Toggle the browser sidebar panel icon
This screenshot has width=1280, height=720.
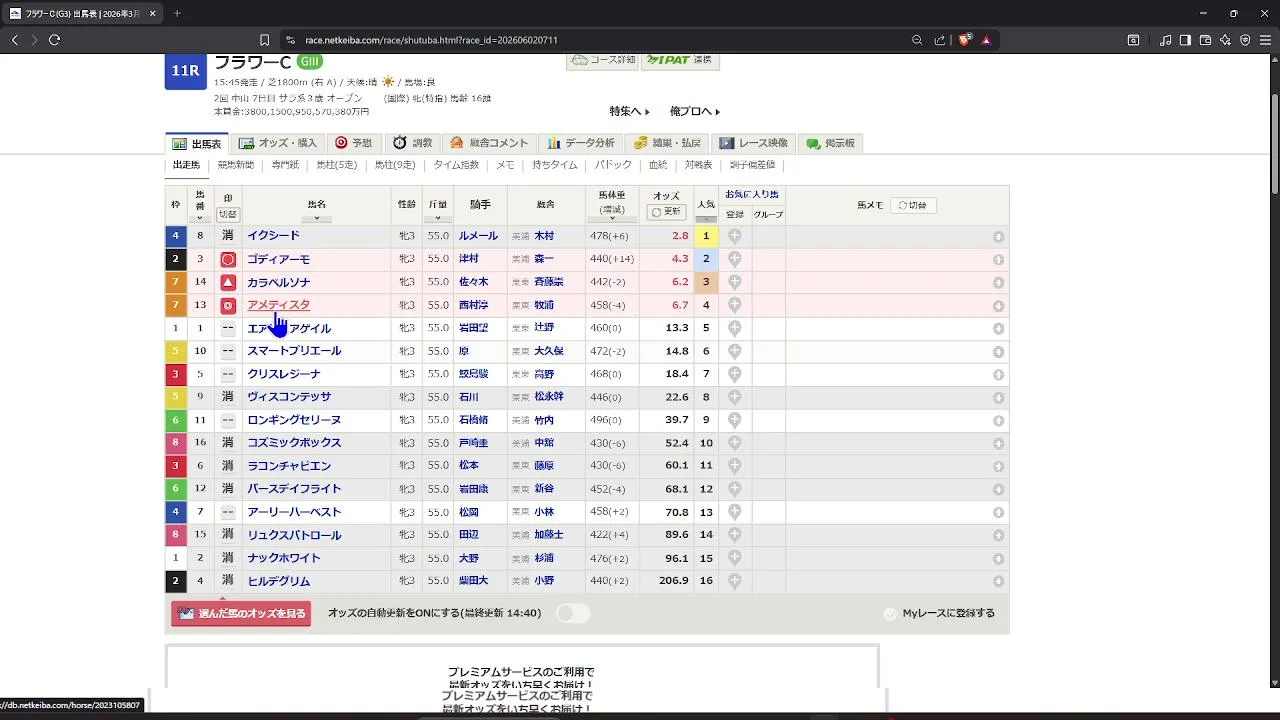(1185, 40)
